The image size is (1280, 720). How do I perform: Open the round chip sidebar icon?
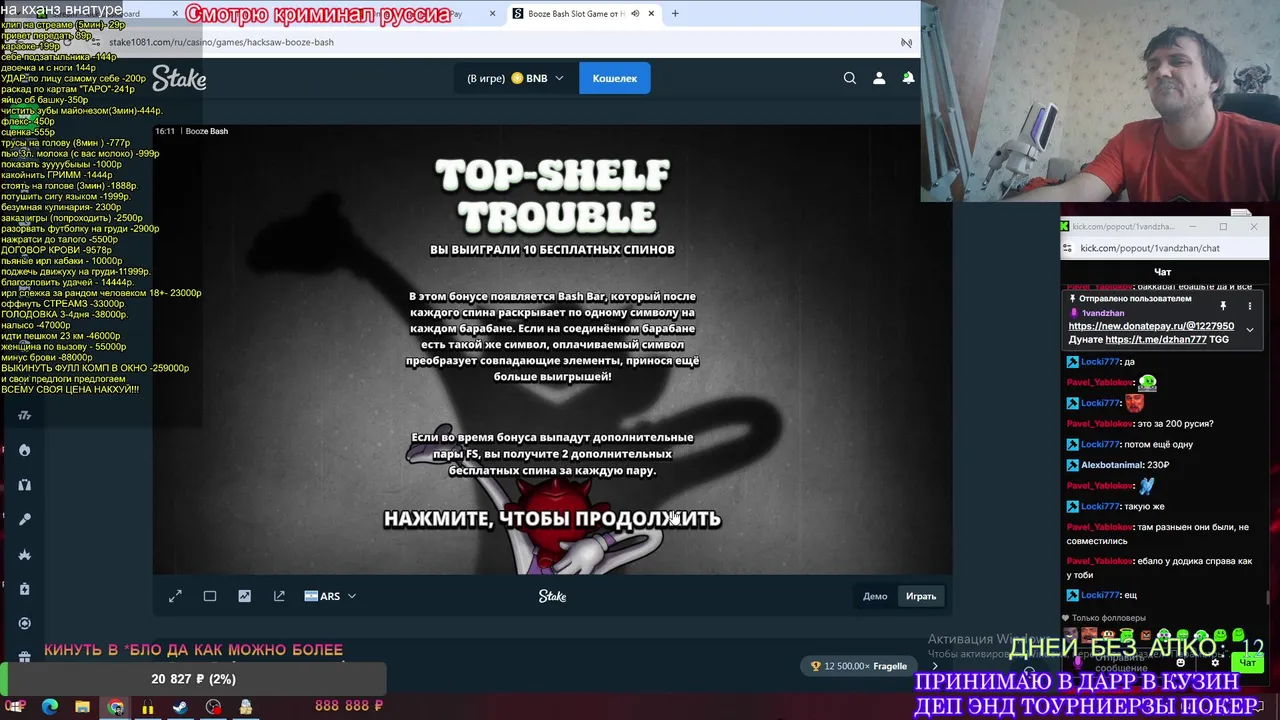pyautogui.click(x=25, y=623)
